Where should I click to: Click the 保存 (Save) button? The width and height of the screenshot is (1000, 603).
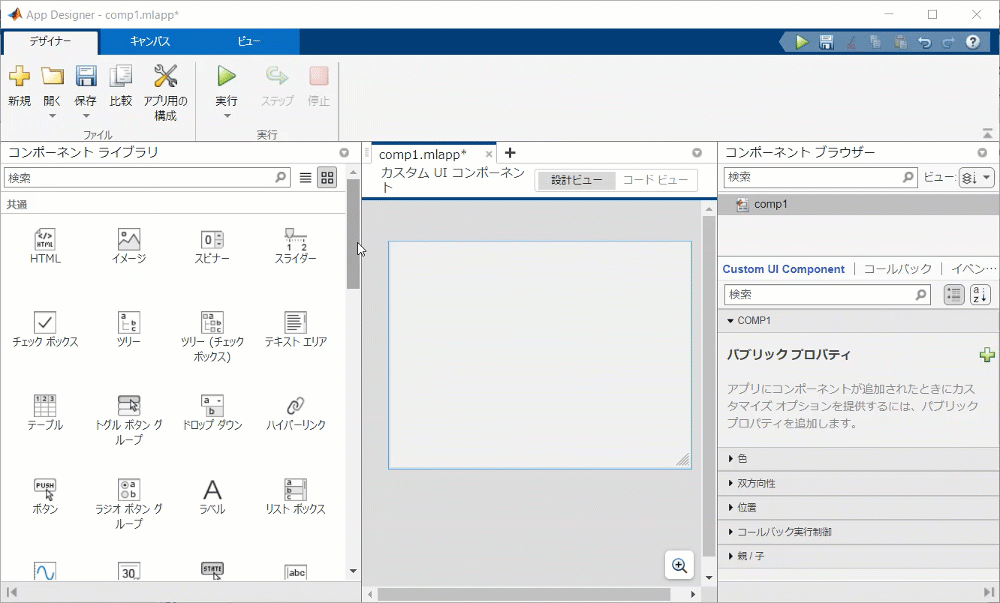click(x=86, y=78)
